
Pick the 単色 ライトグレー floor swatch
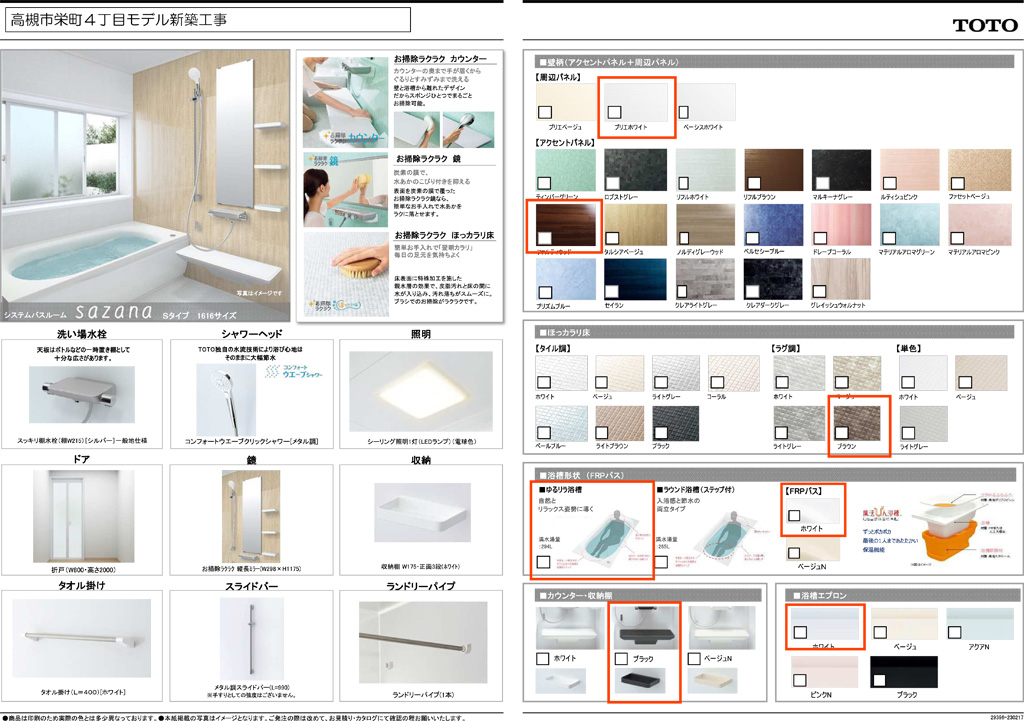click(x=923, y=423)
